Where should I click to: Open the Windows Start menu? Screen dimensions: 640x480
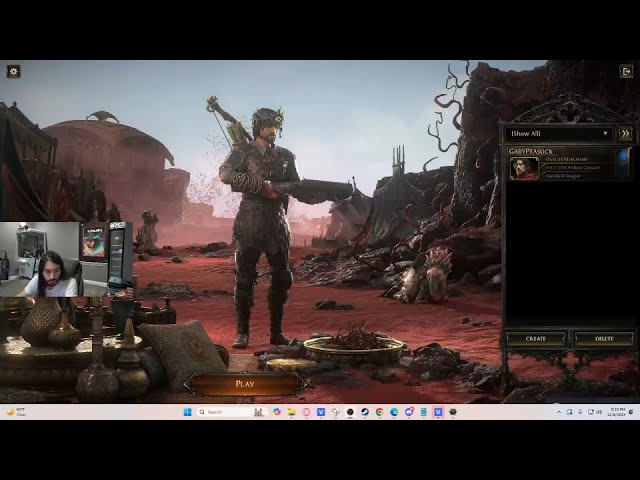[186, 412]
